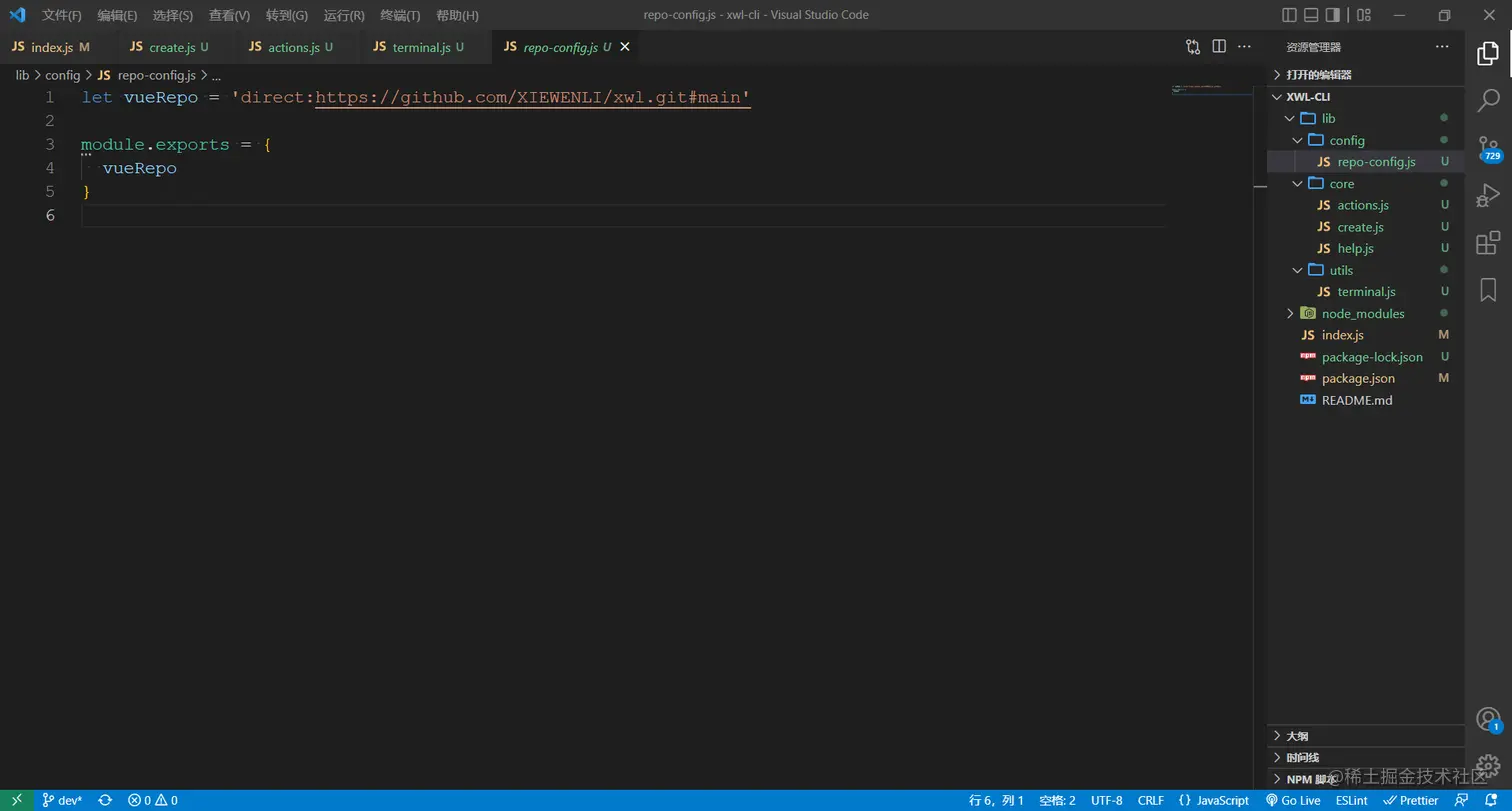Open help.js in the file tree
This screenshot has height=811, width=1512.
(1366, 248)
